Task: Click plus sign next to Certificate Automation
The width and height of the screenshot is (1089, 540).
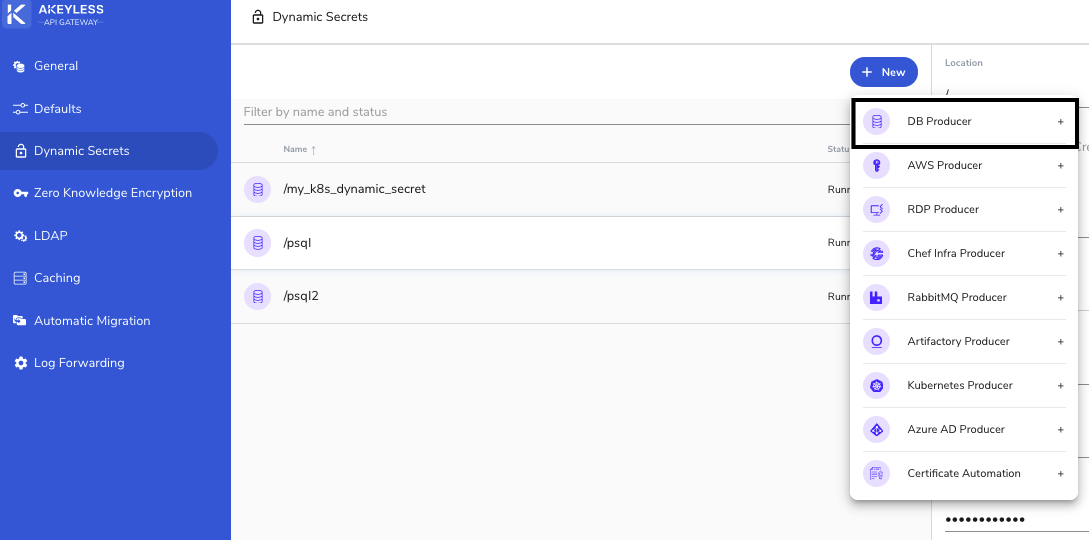Action: click(x=1061, y=474)
